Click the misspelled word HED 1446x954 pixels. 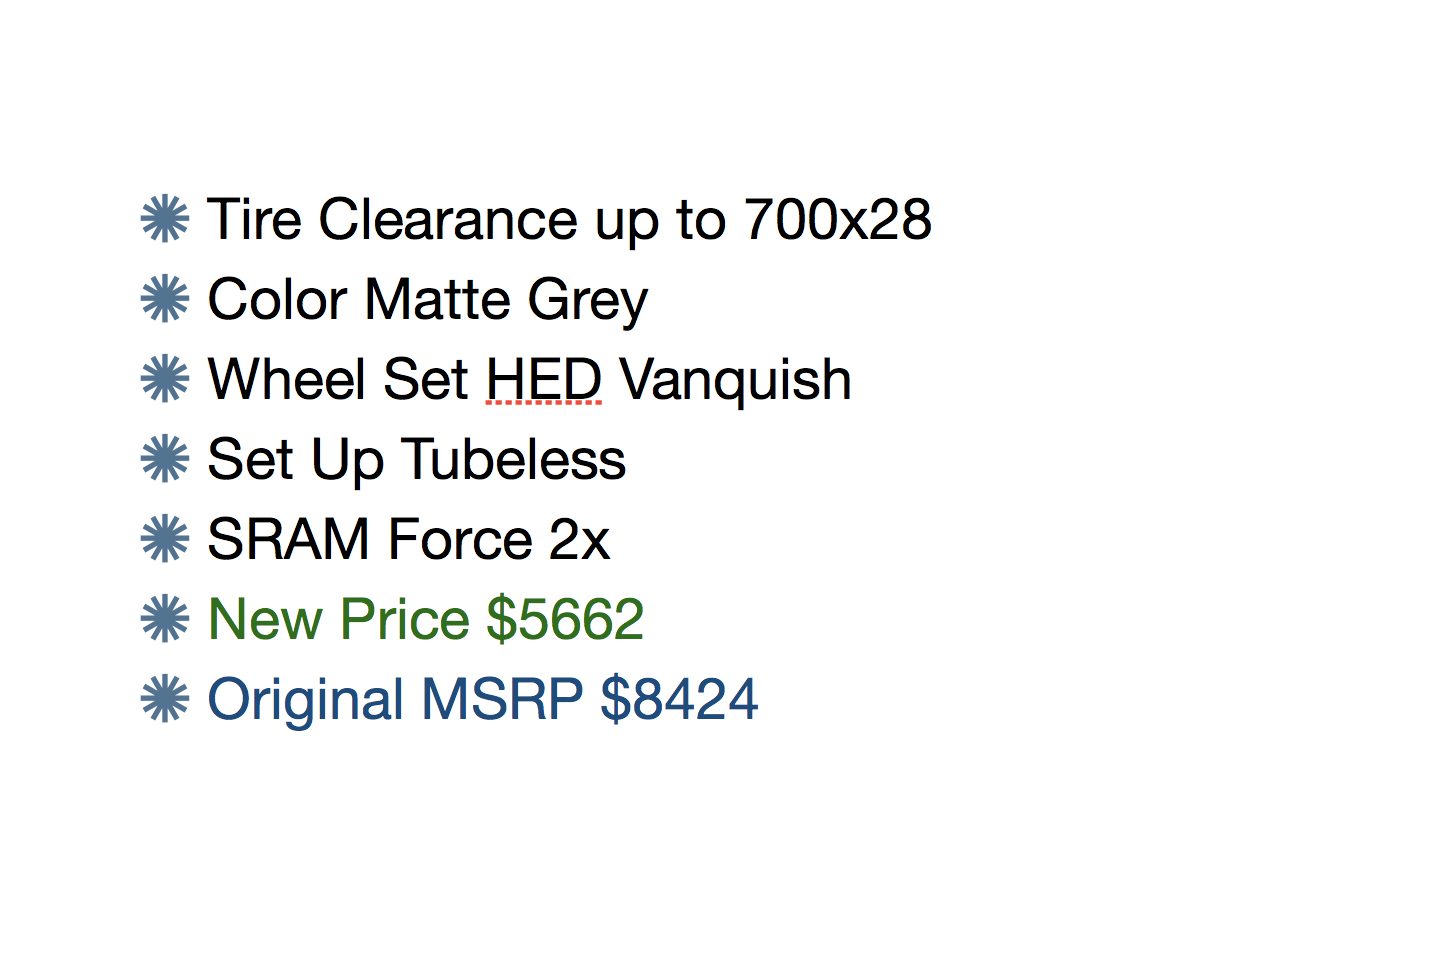tap(544, 380)
